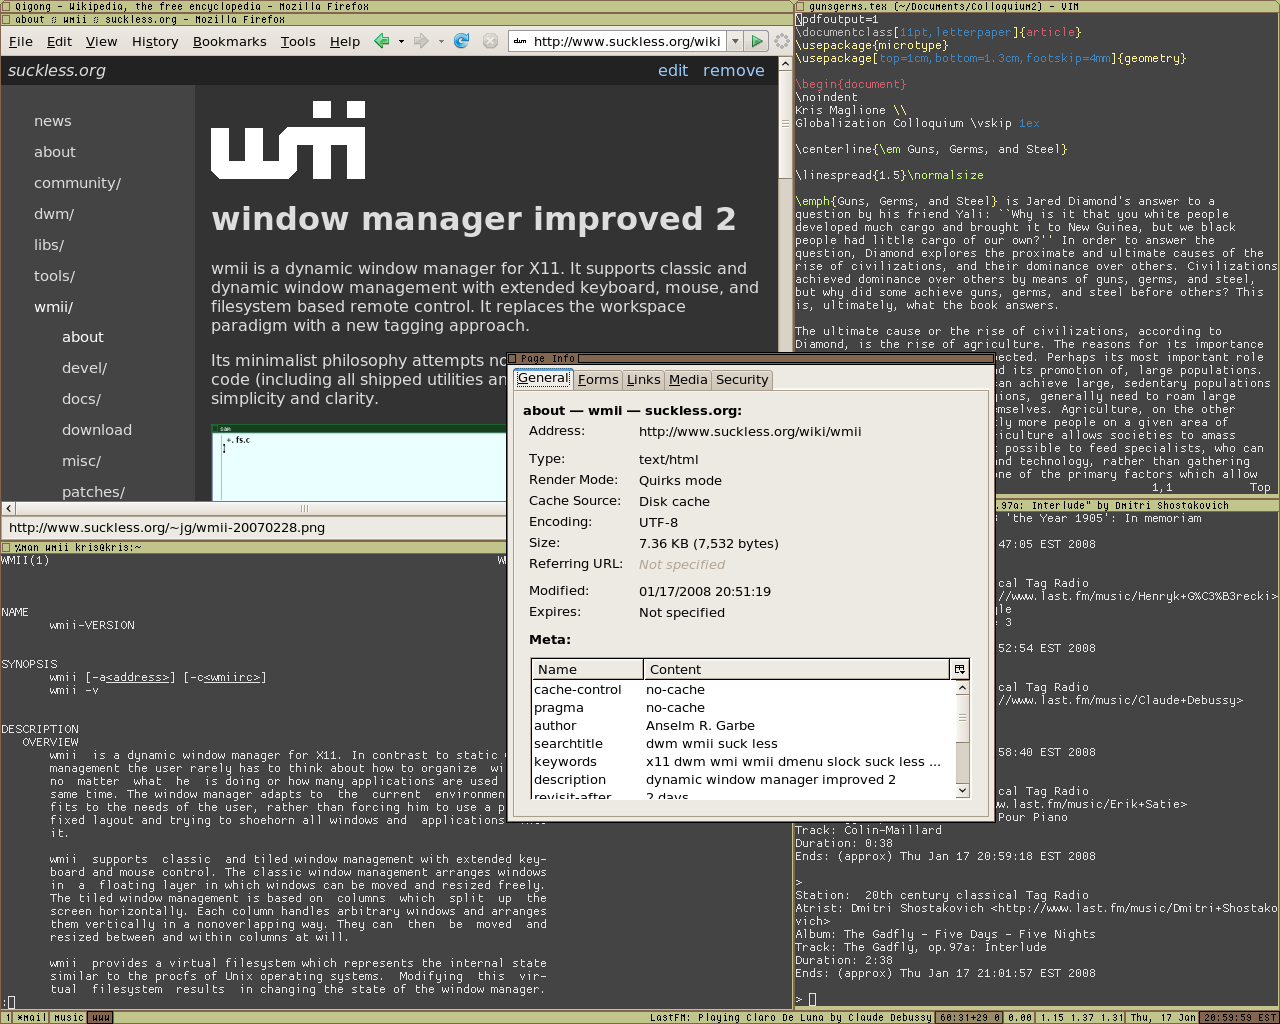Open the top-level 'about' sidebar link
This screenshot has height=1024, width=1280.
pos(55,152)
